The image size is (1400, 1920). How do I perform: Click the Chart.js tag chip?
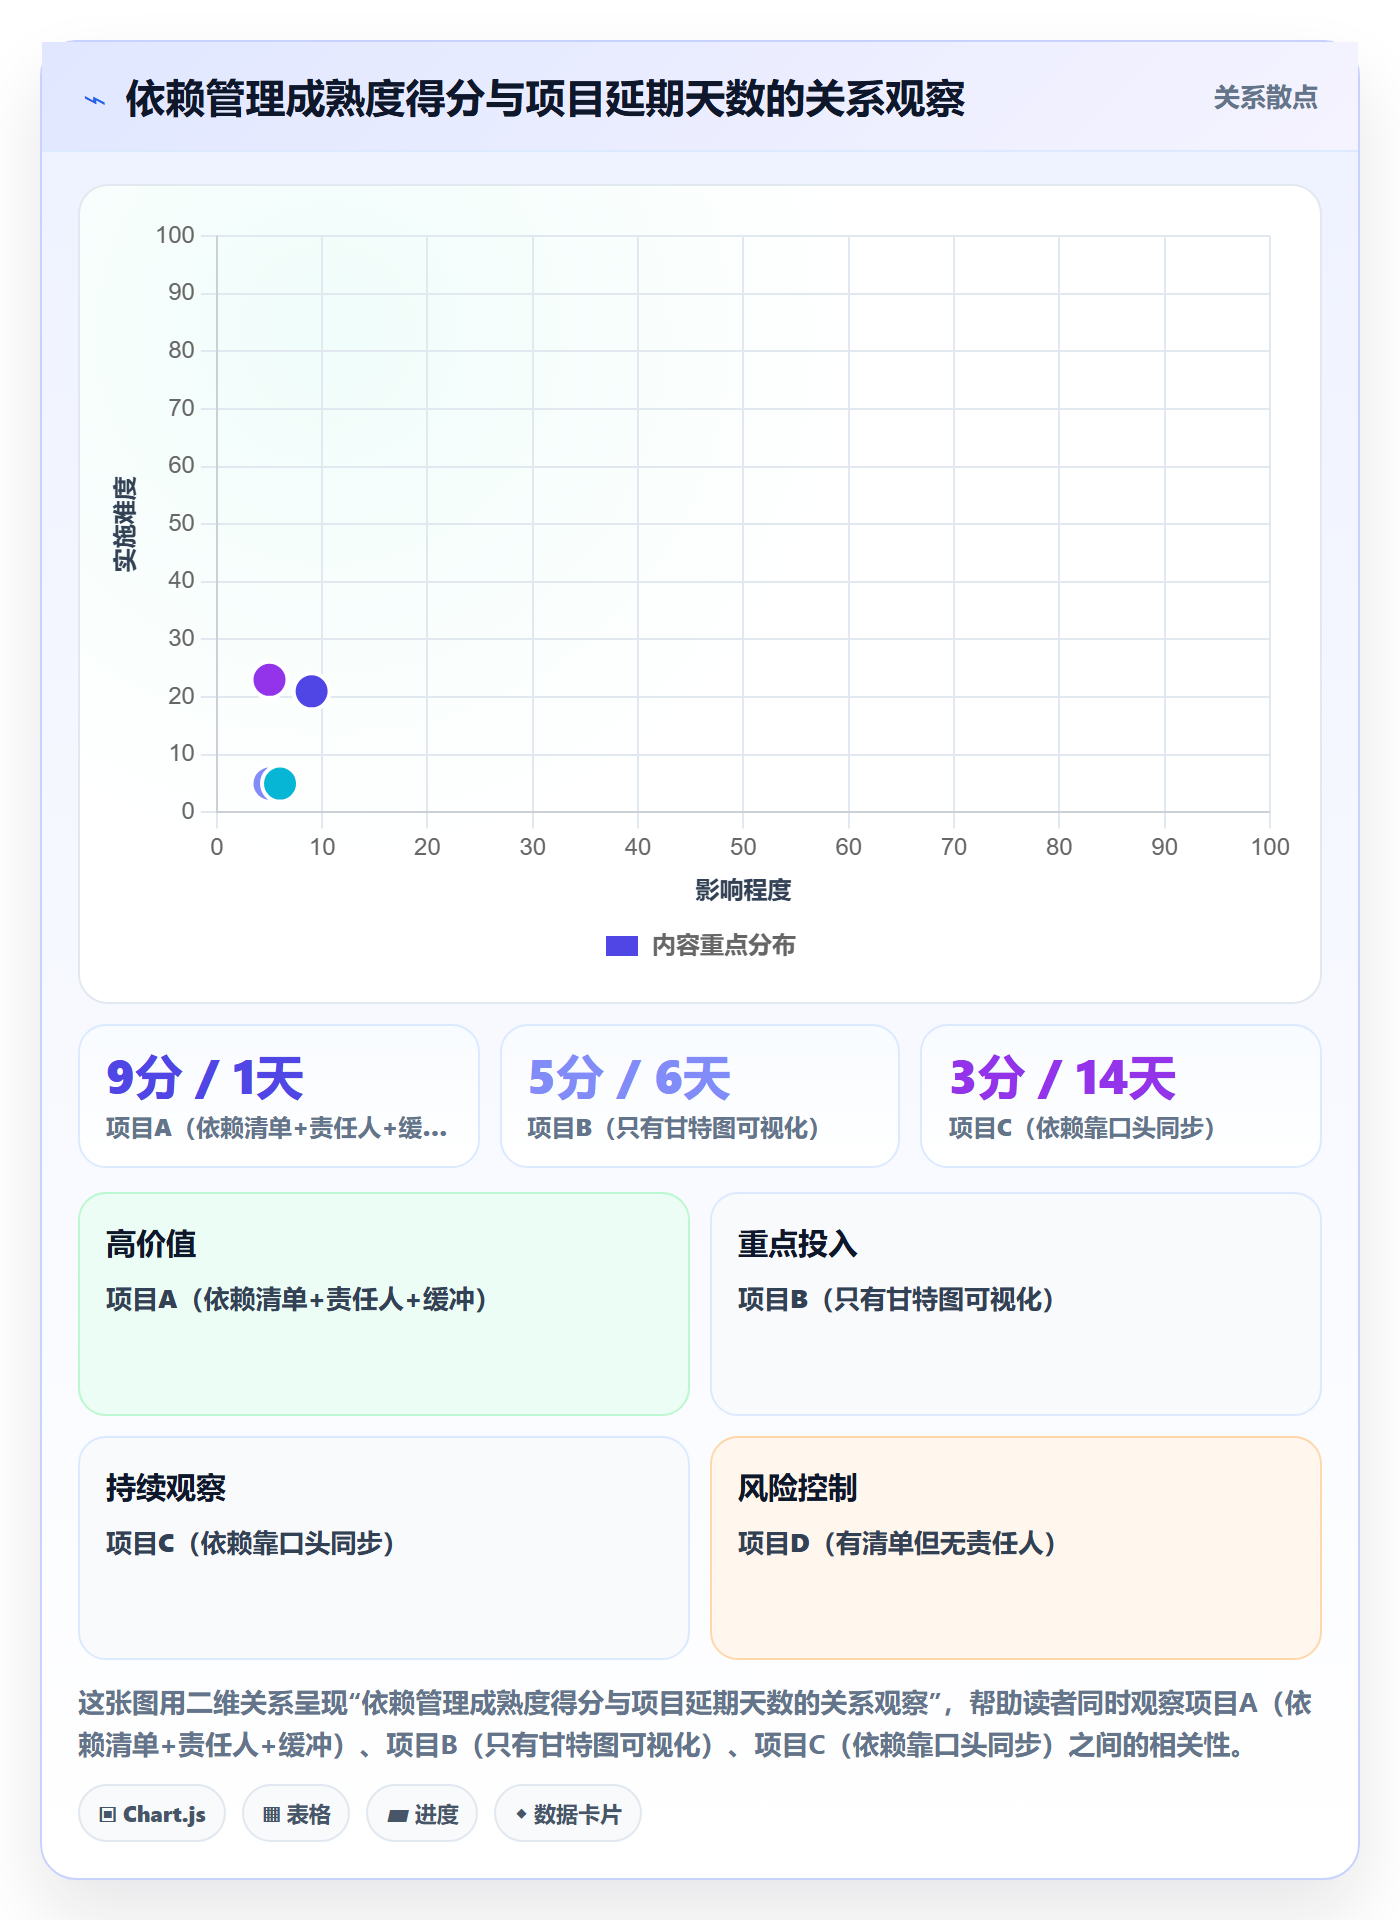coord(152,1814)
